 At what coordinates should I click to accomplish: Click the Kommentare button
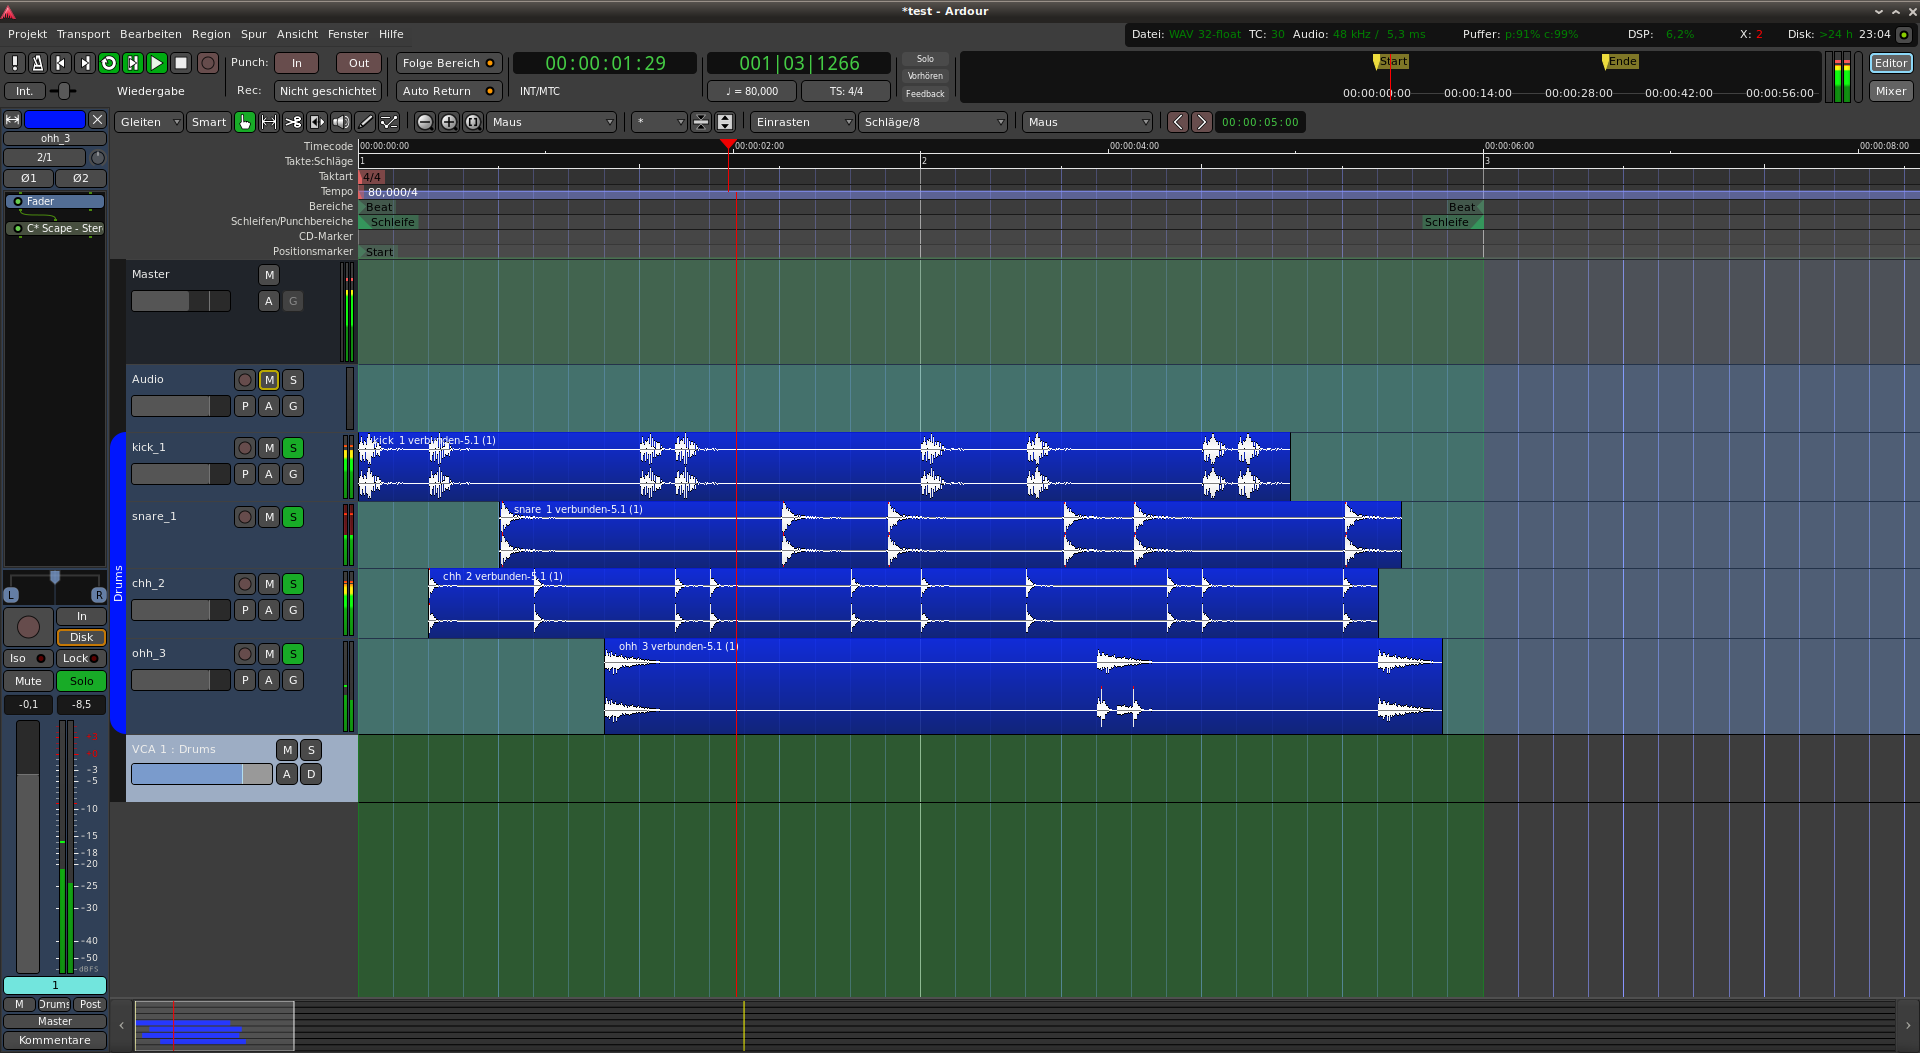pyautogui.click(x=55, y=1040)
